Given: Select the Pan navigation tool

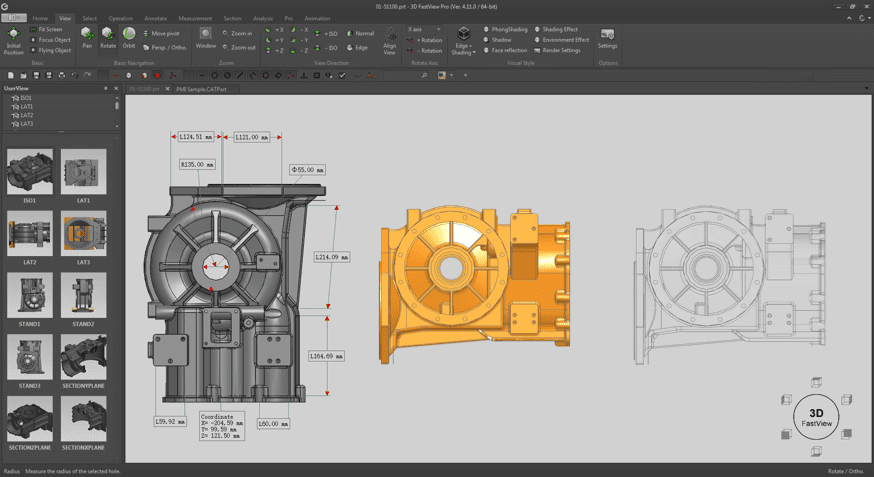Looking at the screenshot, I should [87, 37].
